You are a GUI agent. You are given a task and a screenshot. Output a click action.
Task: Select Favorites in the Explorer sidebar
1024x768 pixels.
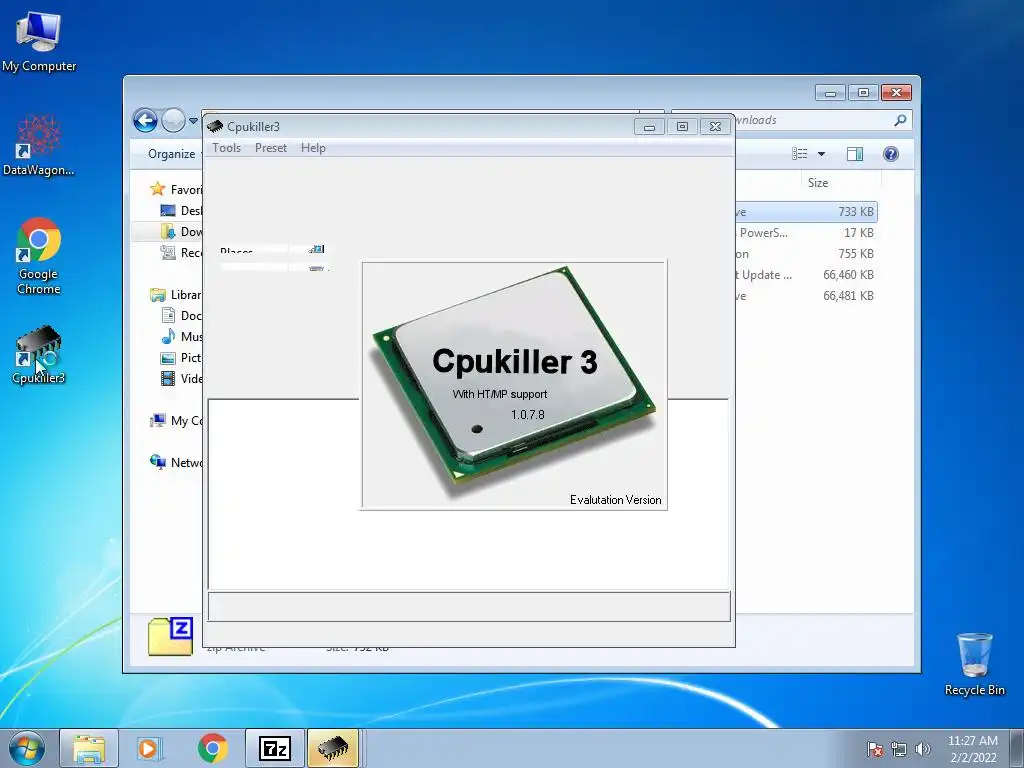tap(176, 189)
